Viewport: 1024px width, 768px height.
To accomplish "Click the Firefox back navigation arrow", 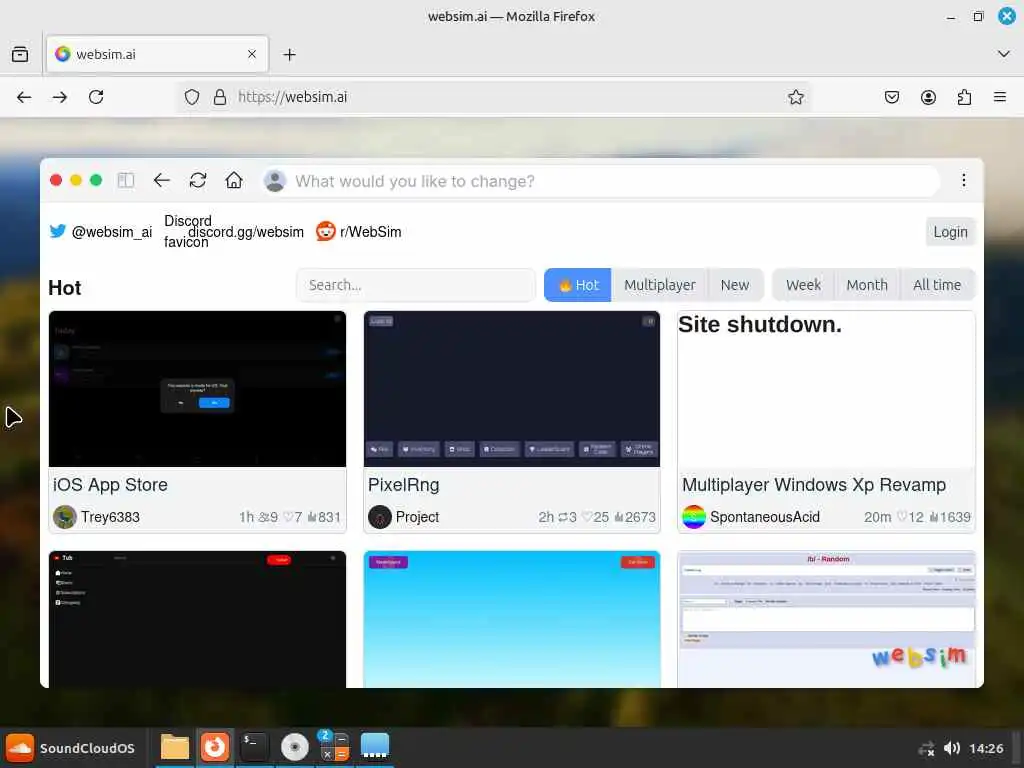I will [x=24, y=97].
